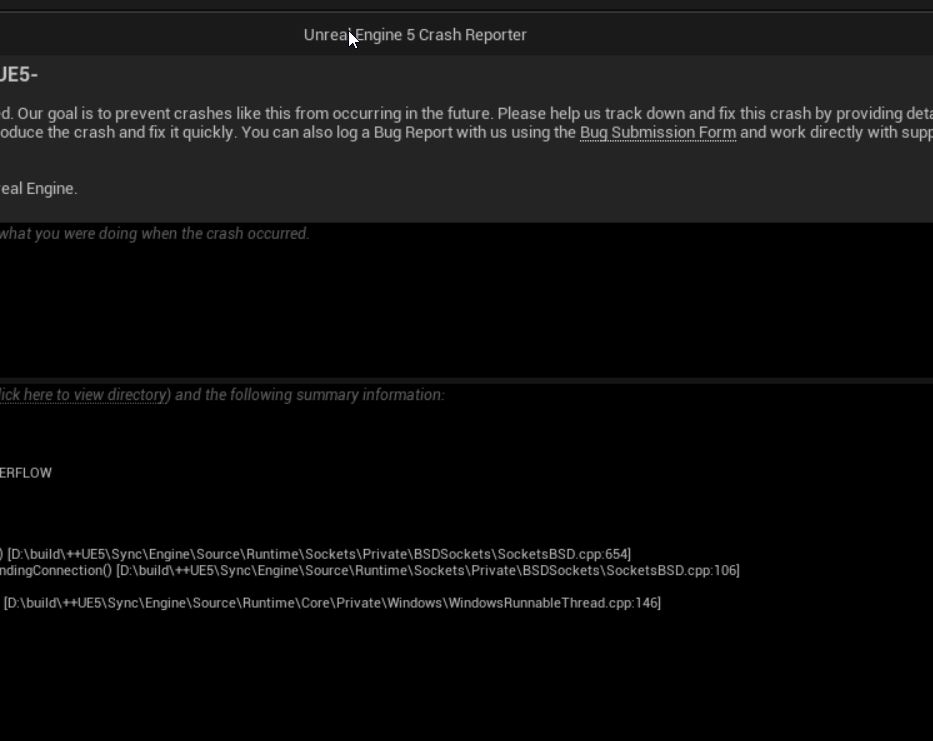
Task: Select the SocketsBSD.cpp:106 call stack line
Action: coord(370,570)
